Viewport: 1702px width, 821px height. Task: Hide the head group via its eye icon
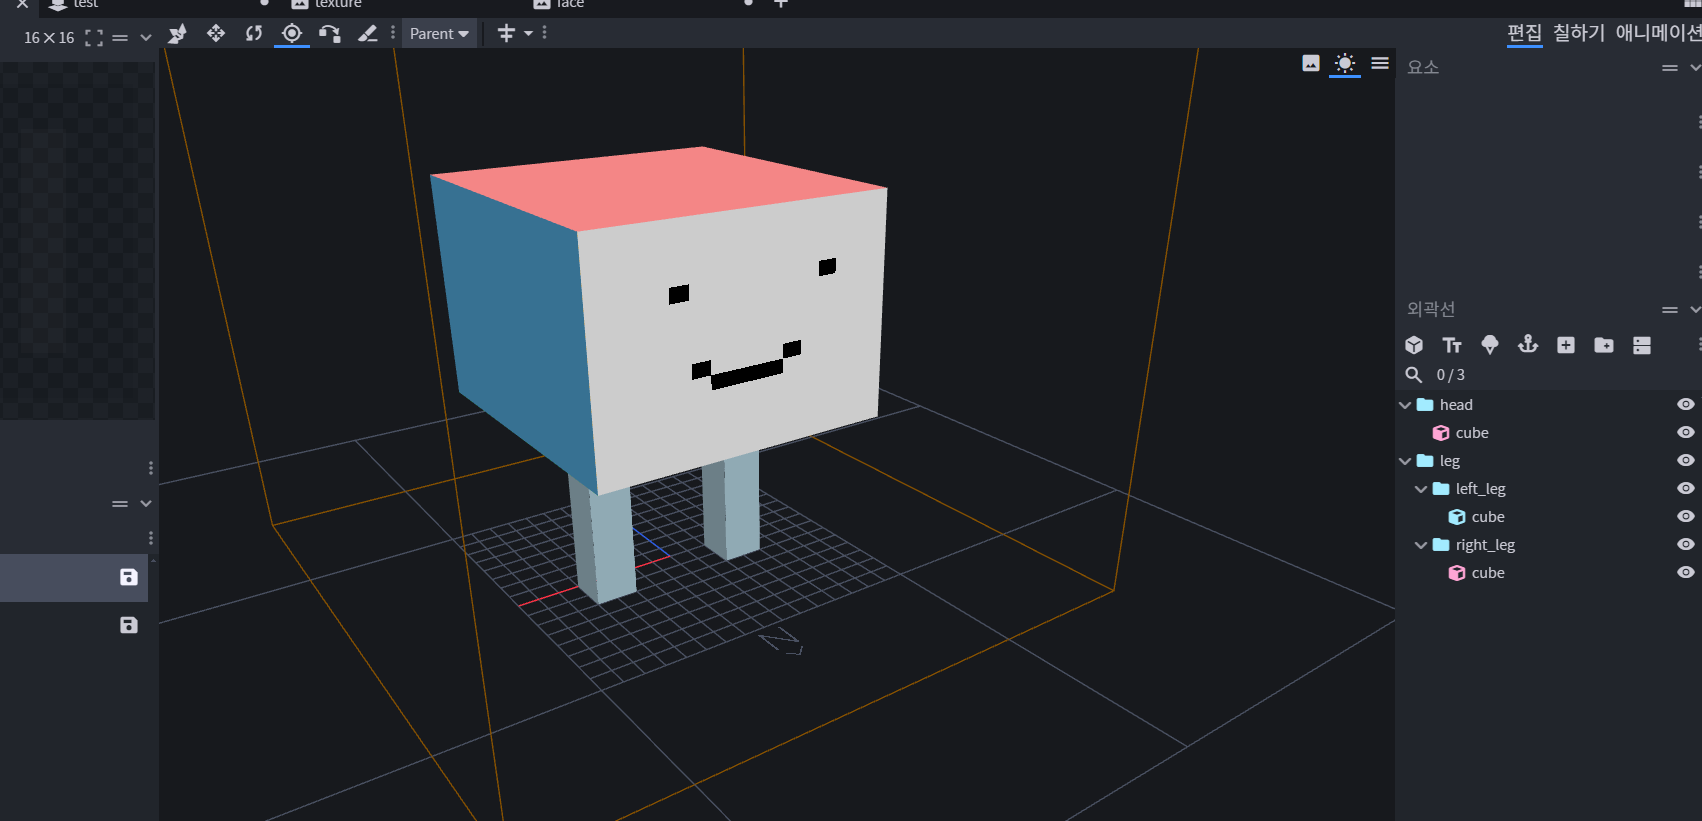[1686, 405]
